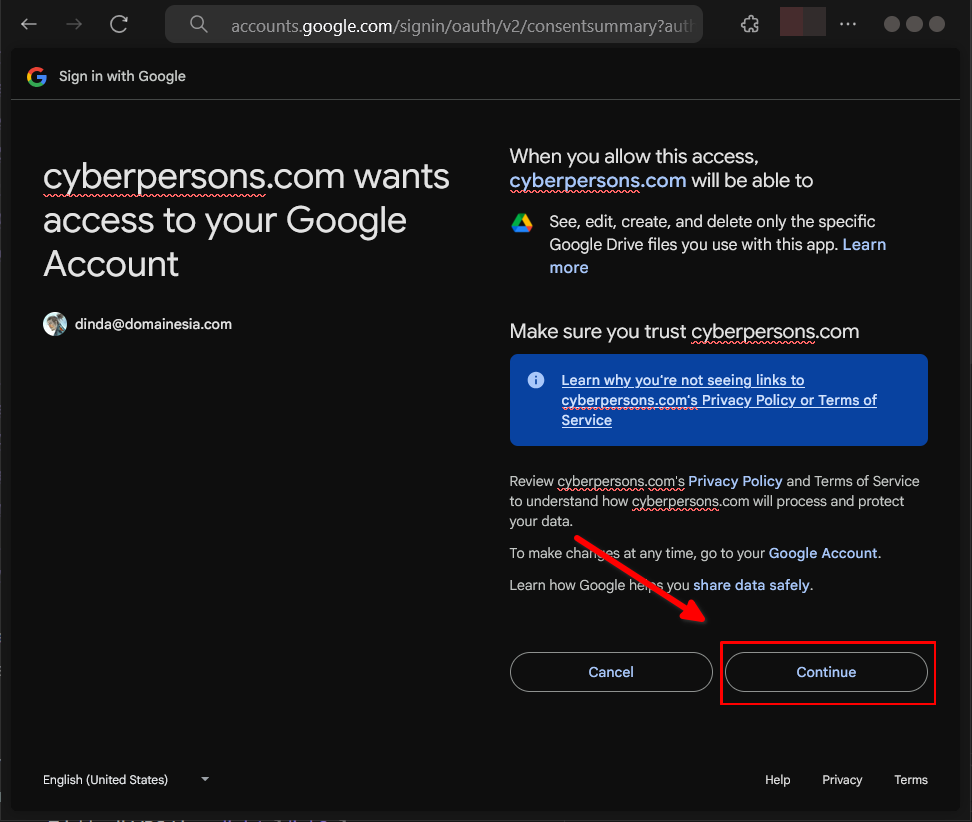972x822 pixels.
Task: Open the Privacy footer link
Action: [842, 779]
